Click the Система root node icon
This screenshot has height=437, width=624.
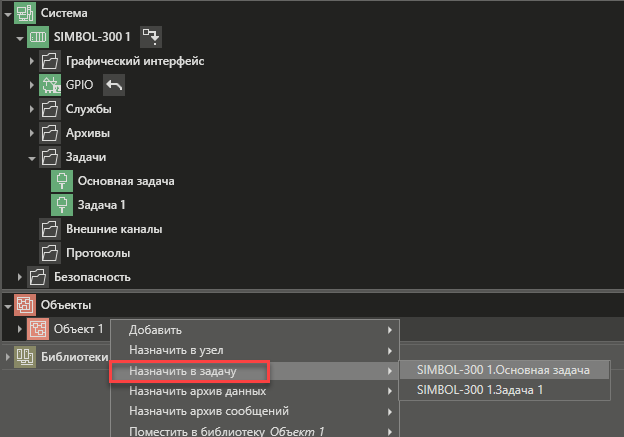pyautogui.click(x=25, y=13)
